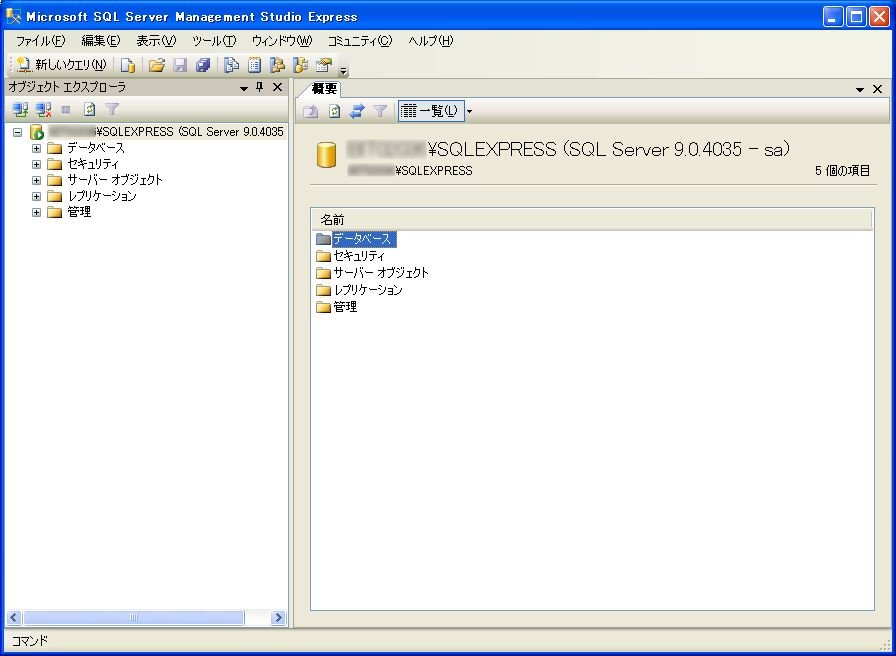Open the Template Explorer toolbar icon
This screenshot has height=656, width=896.
tap(300, 65)
